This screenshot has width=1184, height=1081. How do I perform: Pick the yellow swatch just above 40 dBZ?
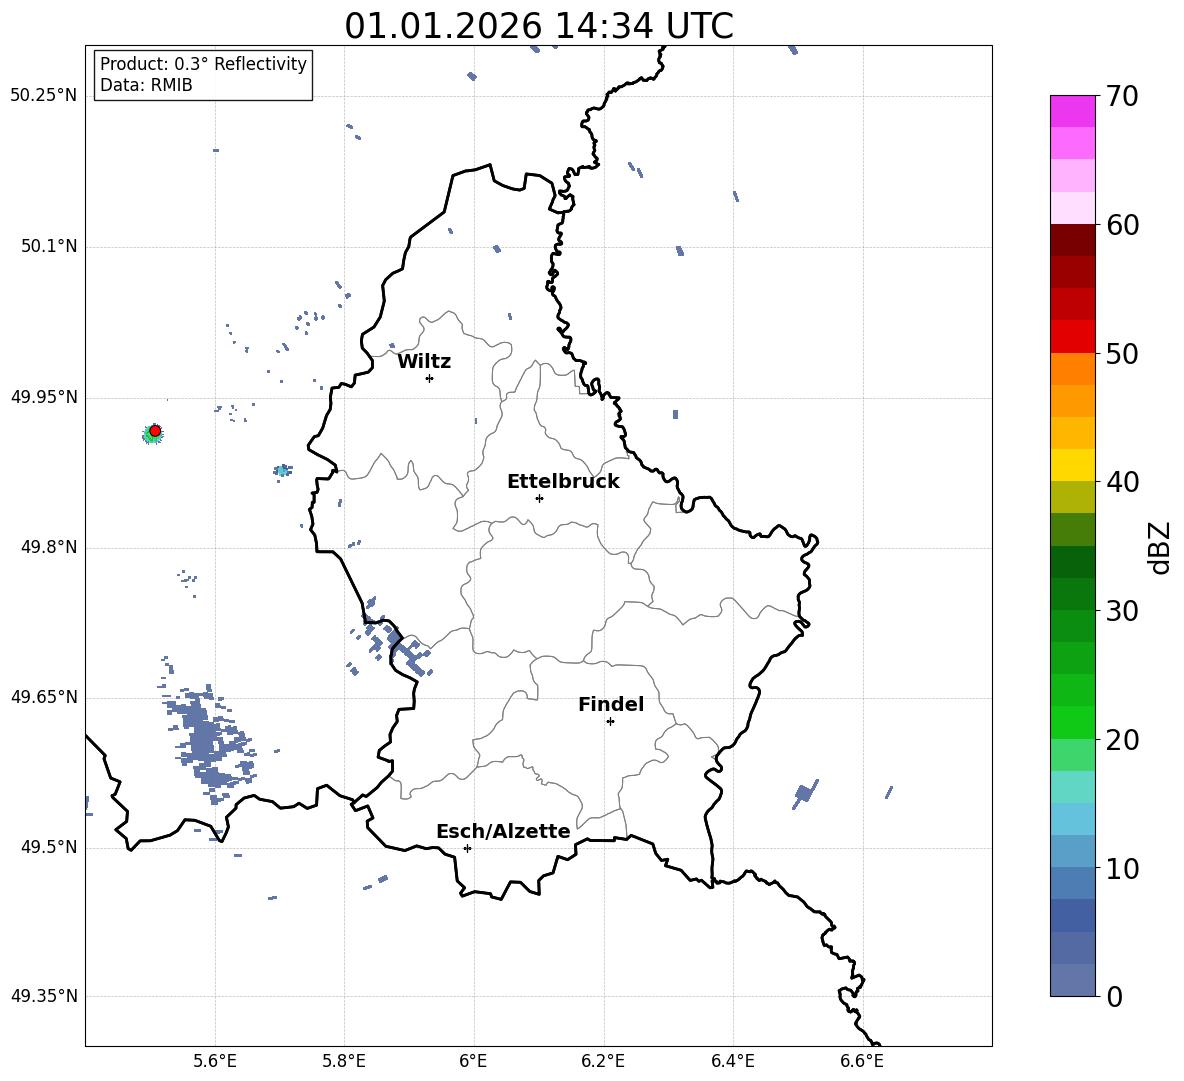(1072, 465)
